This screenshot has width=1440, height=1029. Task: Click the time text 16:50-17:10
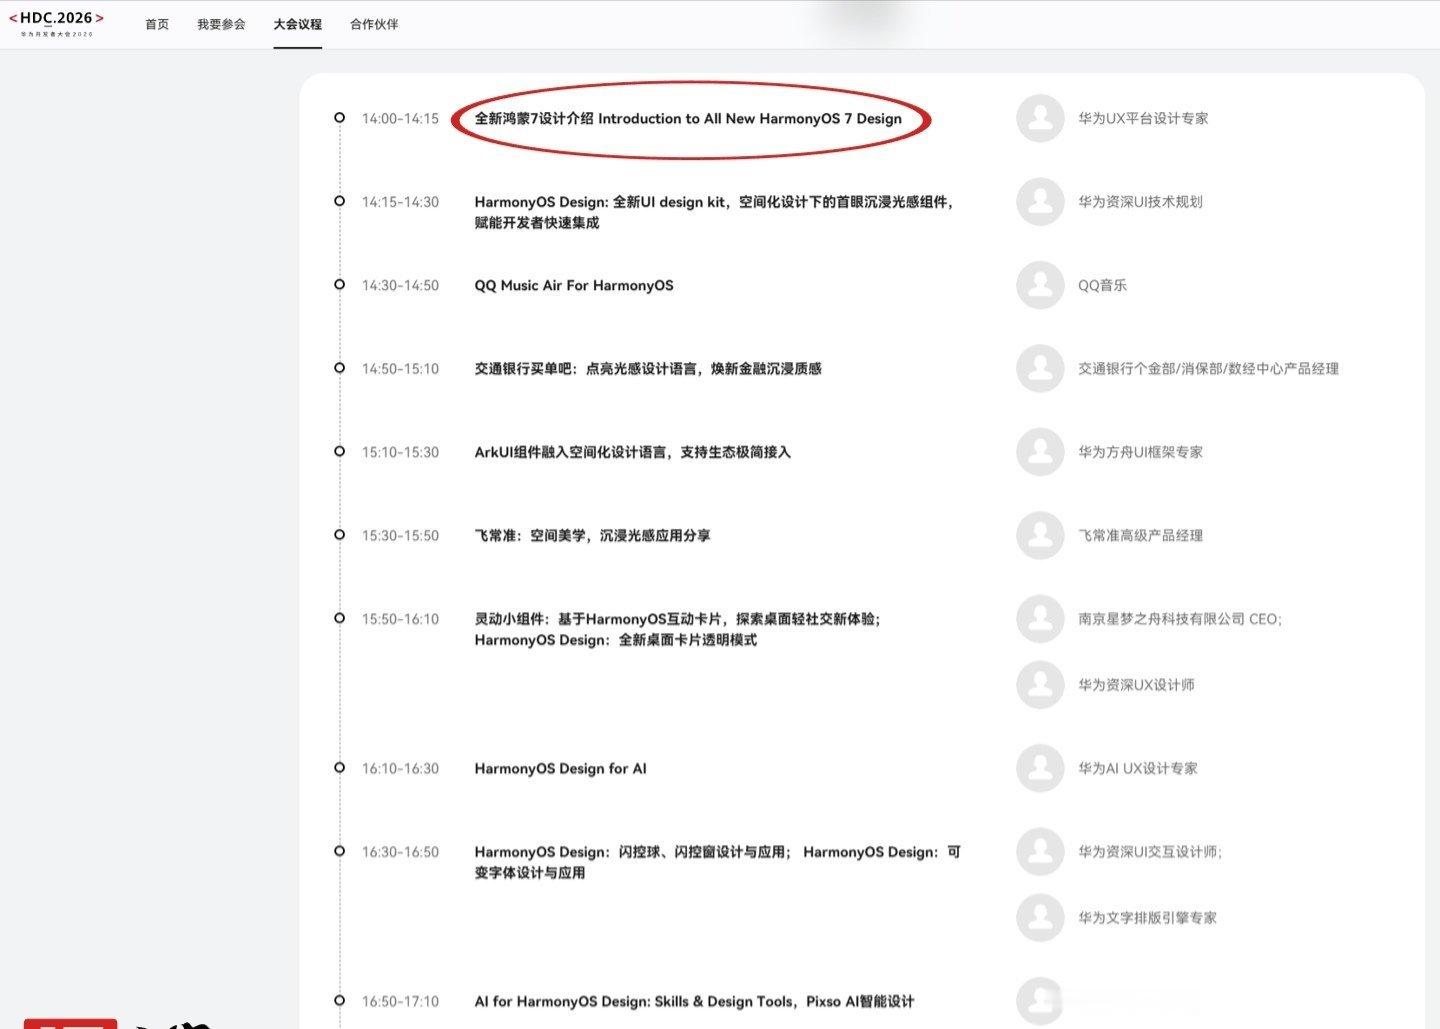pos(400,1001)
